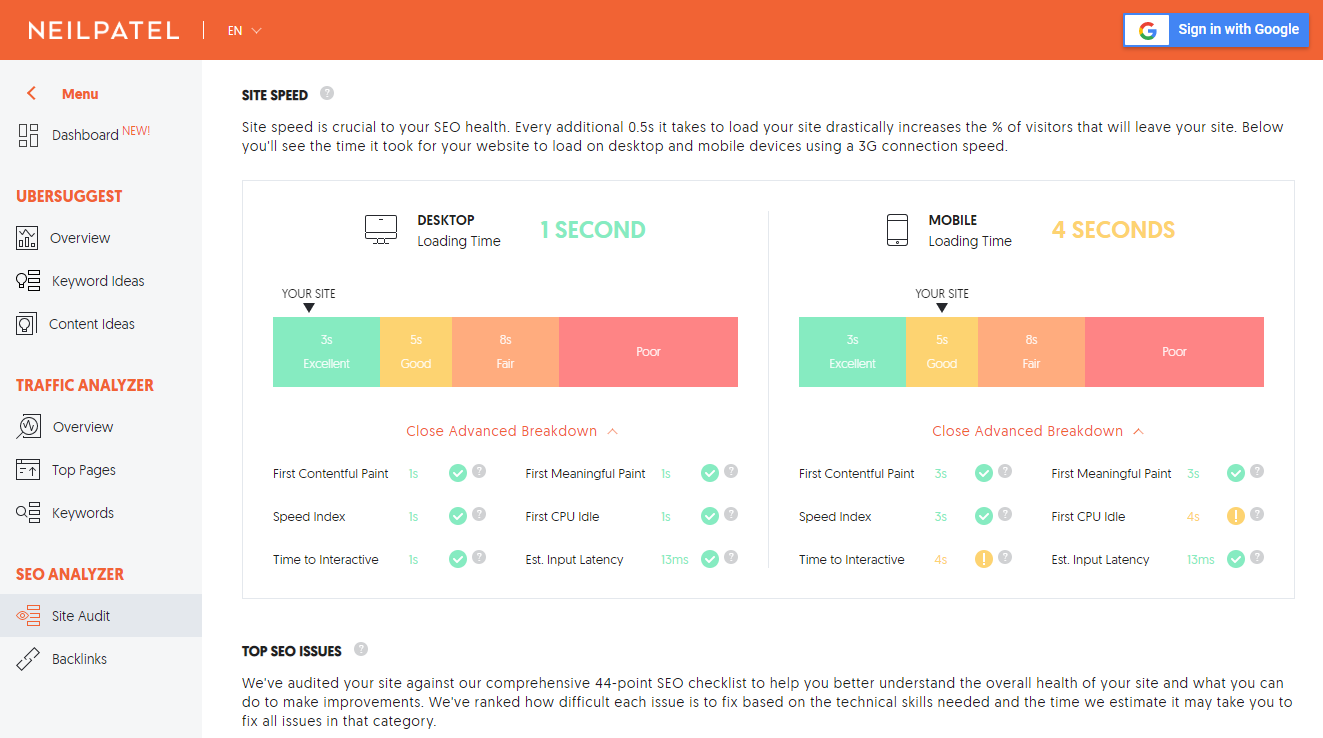1323x738 pixels.
Task: Click desktop First Contentful Paint green checkmark
Action: coord(458,473)
